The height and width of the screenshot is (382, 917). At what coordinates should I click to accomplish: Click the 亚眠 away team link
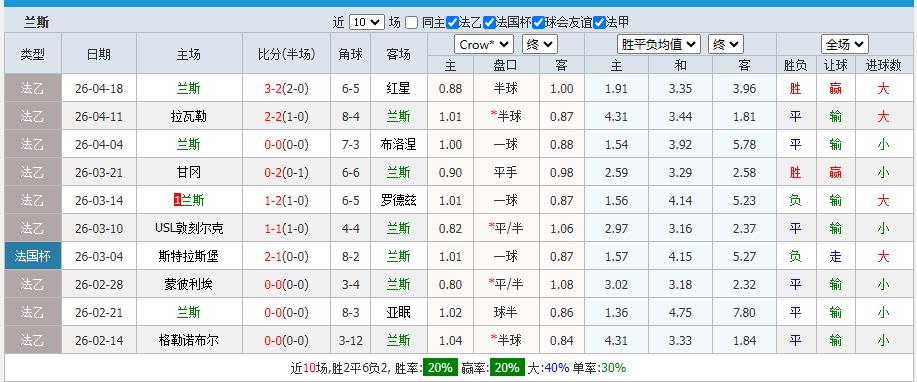click(398, 312)
